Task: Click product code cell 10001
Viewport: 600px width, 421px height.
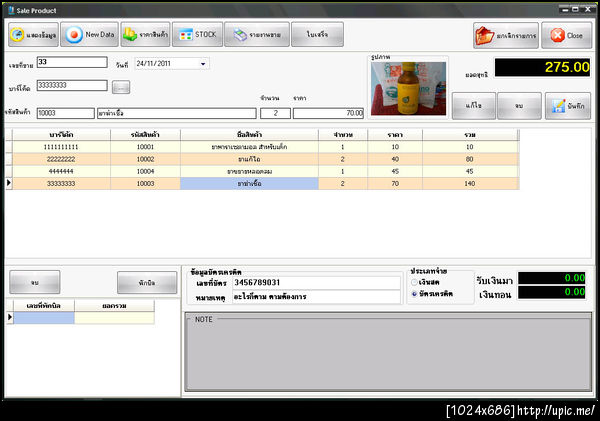Action: click(x=145, y=147)
